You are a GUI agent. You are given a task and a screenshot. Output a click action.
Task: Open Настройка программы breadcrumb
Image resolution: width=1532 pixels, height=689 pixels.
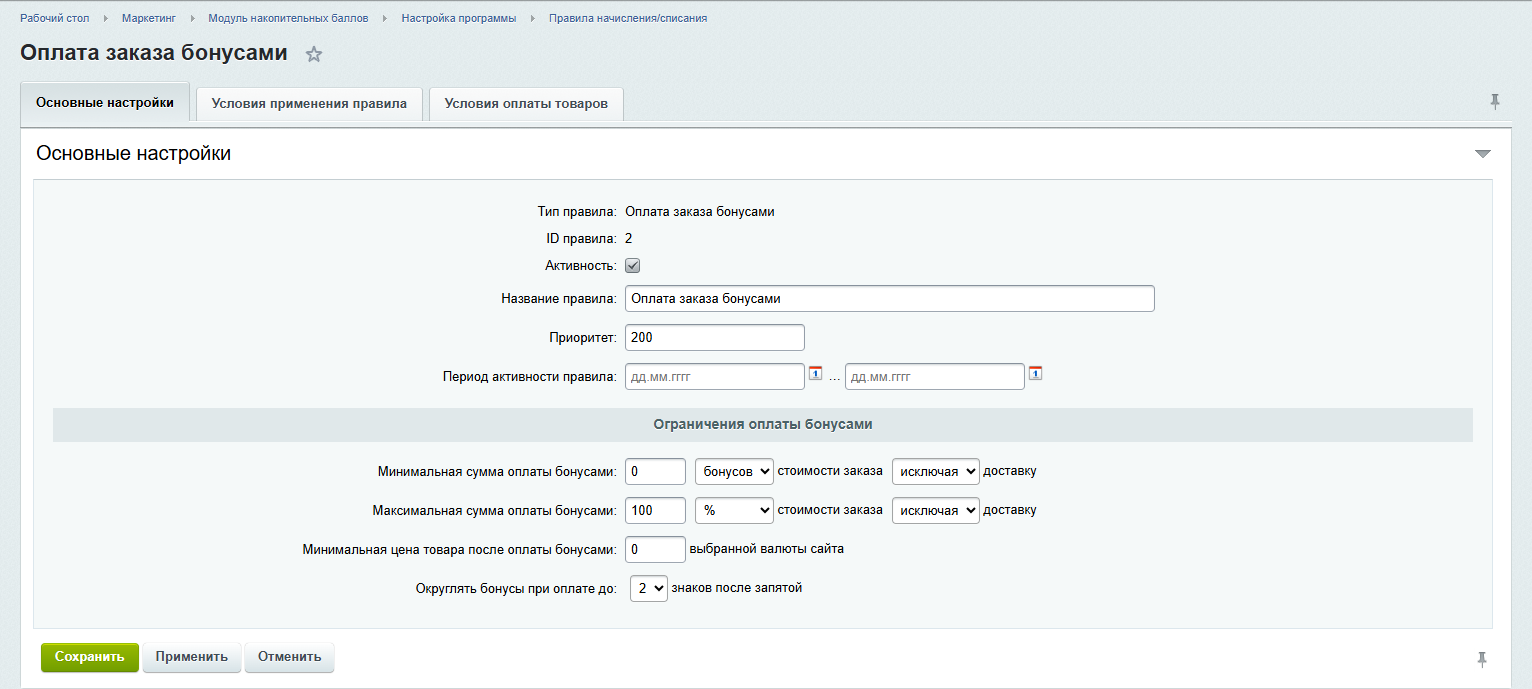[x=459, y=18]
